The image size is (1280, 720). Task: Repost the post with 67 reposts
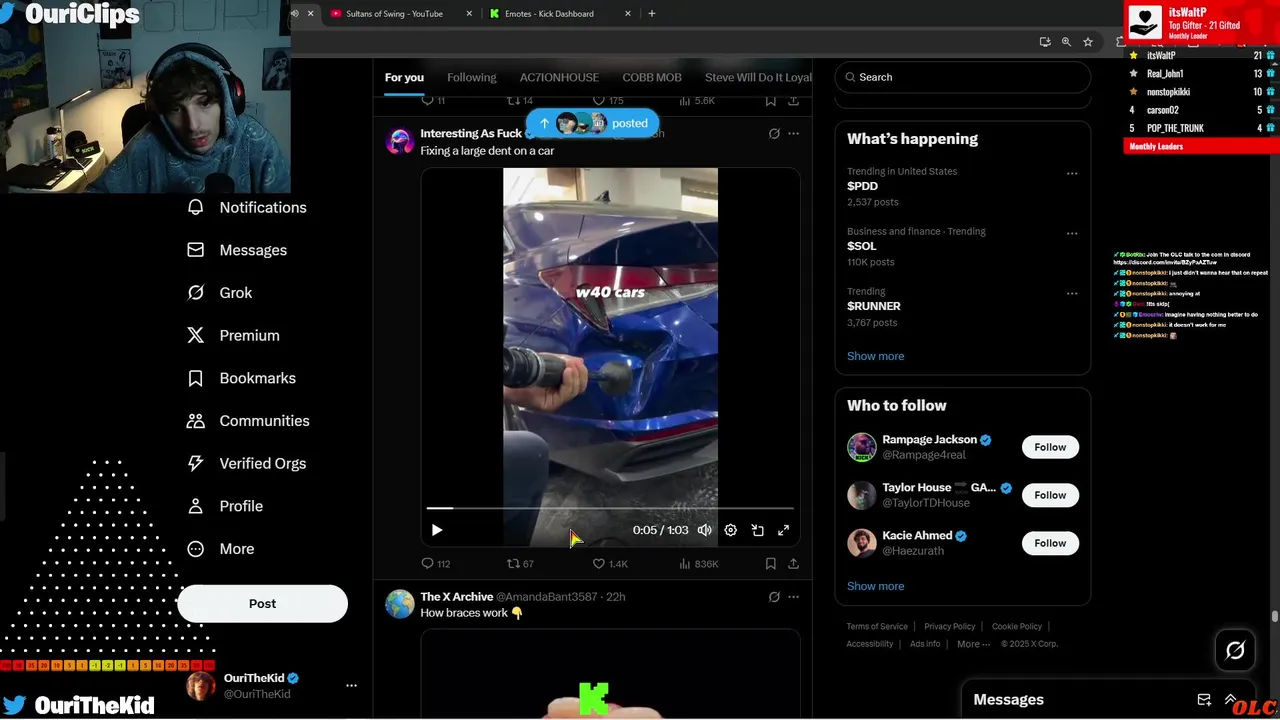coord(520,564)
